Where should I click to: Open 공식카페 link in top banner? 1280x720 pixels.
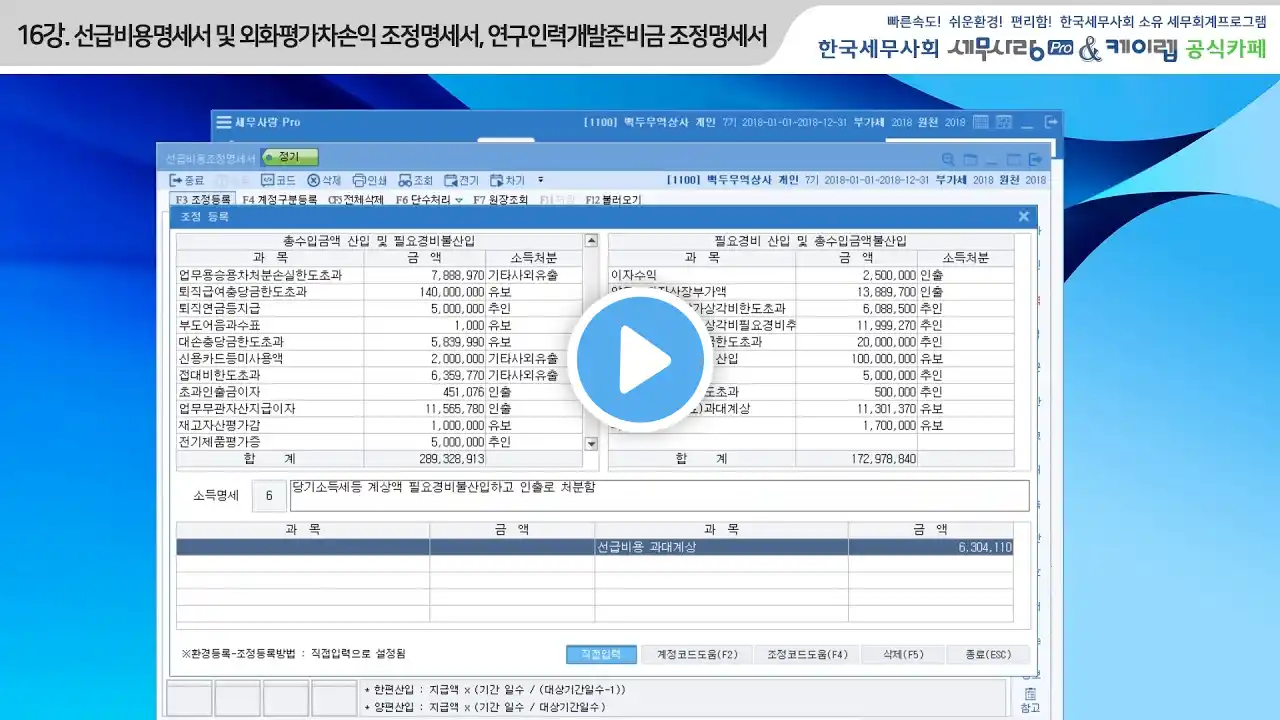[x=1225, y=49]
